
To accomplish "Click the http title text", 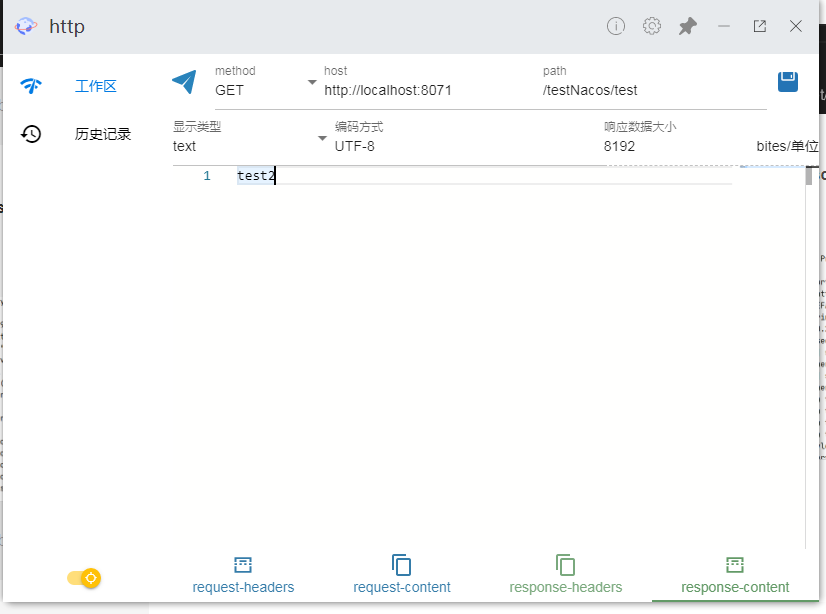I will (67, 27).
